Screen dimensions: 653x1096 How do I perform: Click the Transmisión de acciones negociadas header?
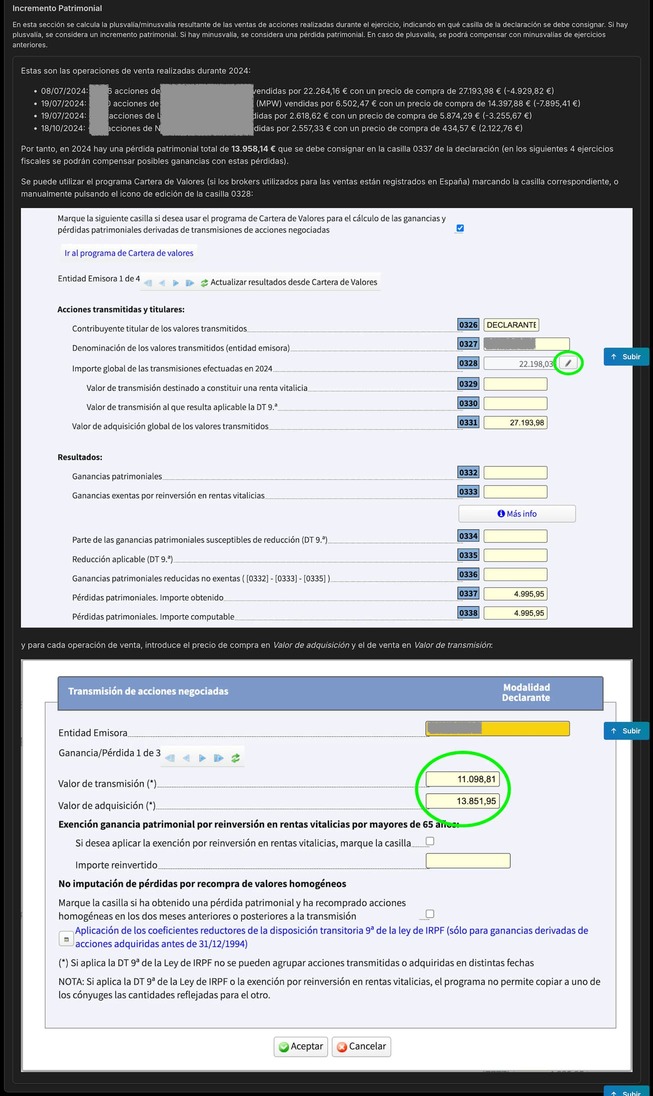pos(148,691)
